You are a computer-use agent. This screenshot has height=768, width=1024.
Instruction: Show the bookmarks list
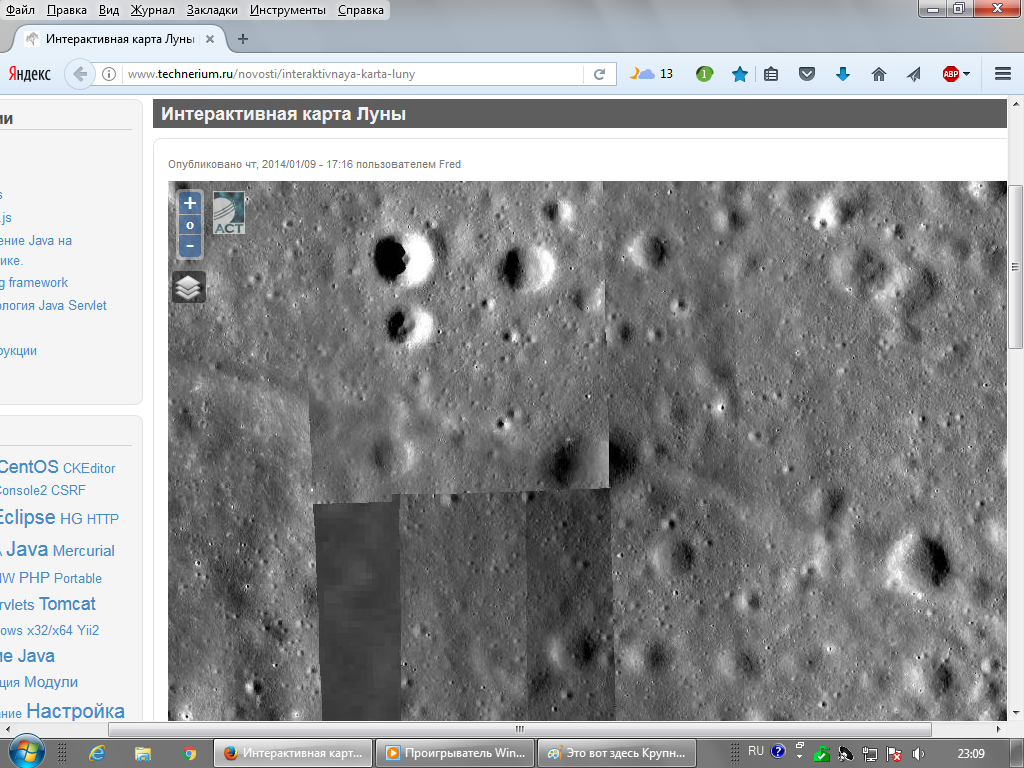pyautogui.click(x=771, y=74)
